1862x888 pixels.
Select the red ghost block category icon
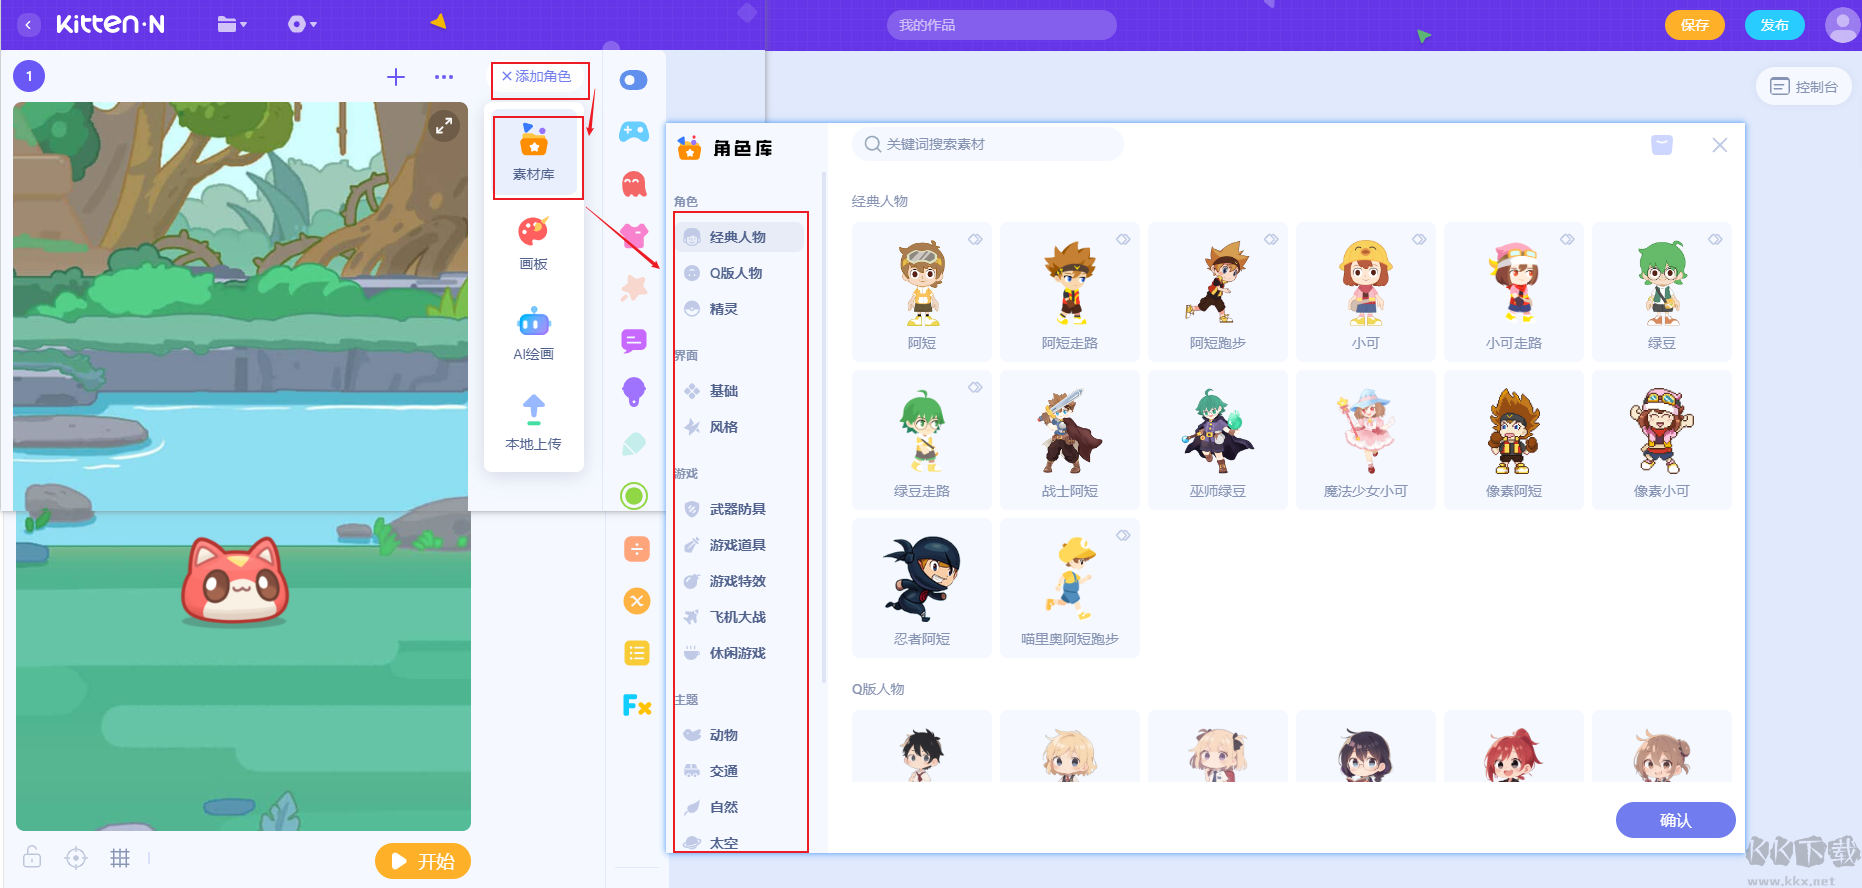coord(634,184)
